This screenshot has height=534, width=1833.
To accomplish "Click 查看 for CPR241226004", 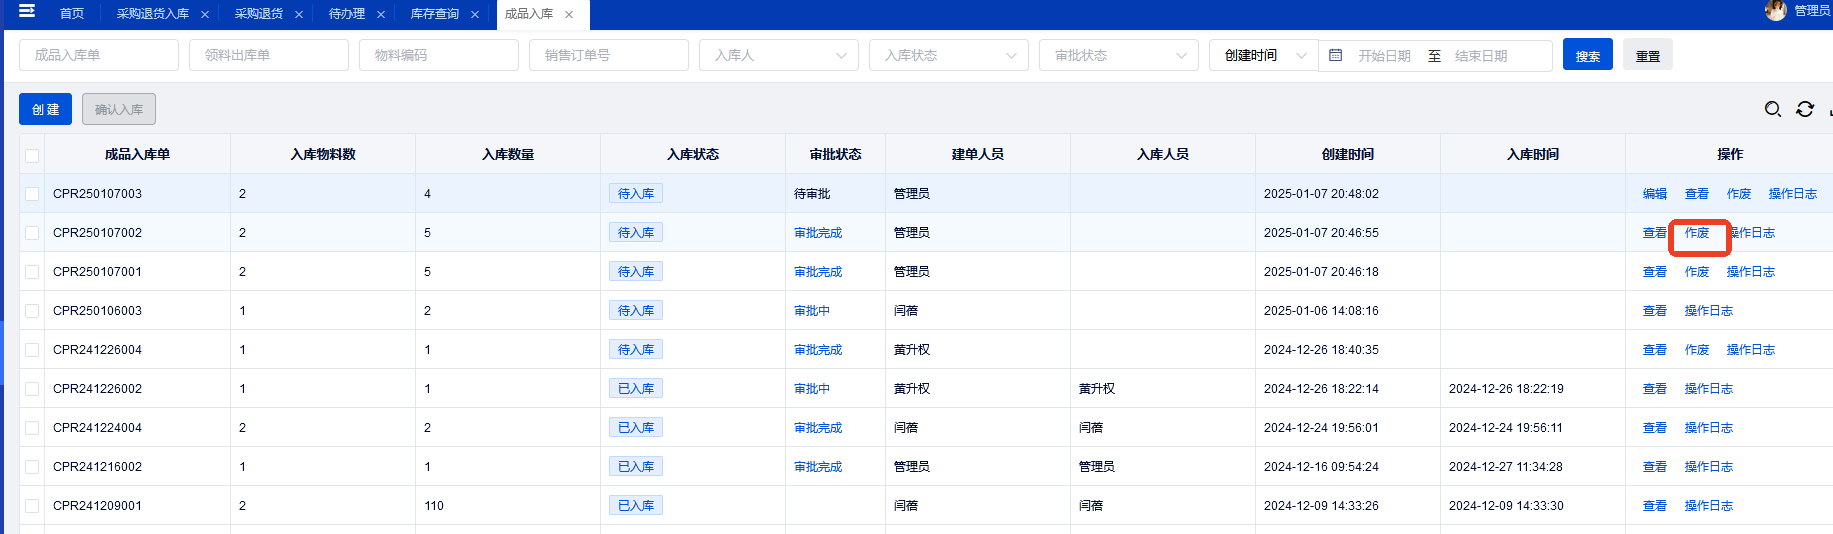I will (x=1655, y=350).
